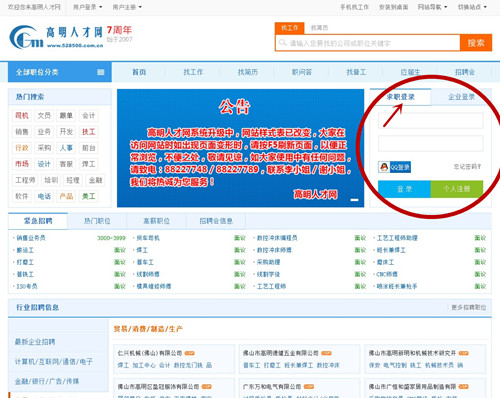This screenshot has width=500, height=398.
Task: Click hot search tag 销售
Action: tap(22, 132)
